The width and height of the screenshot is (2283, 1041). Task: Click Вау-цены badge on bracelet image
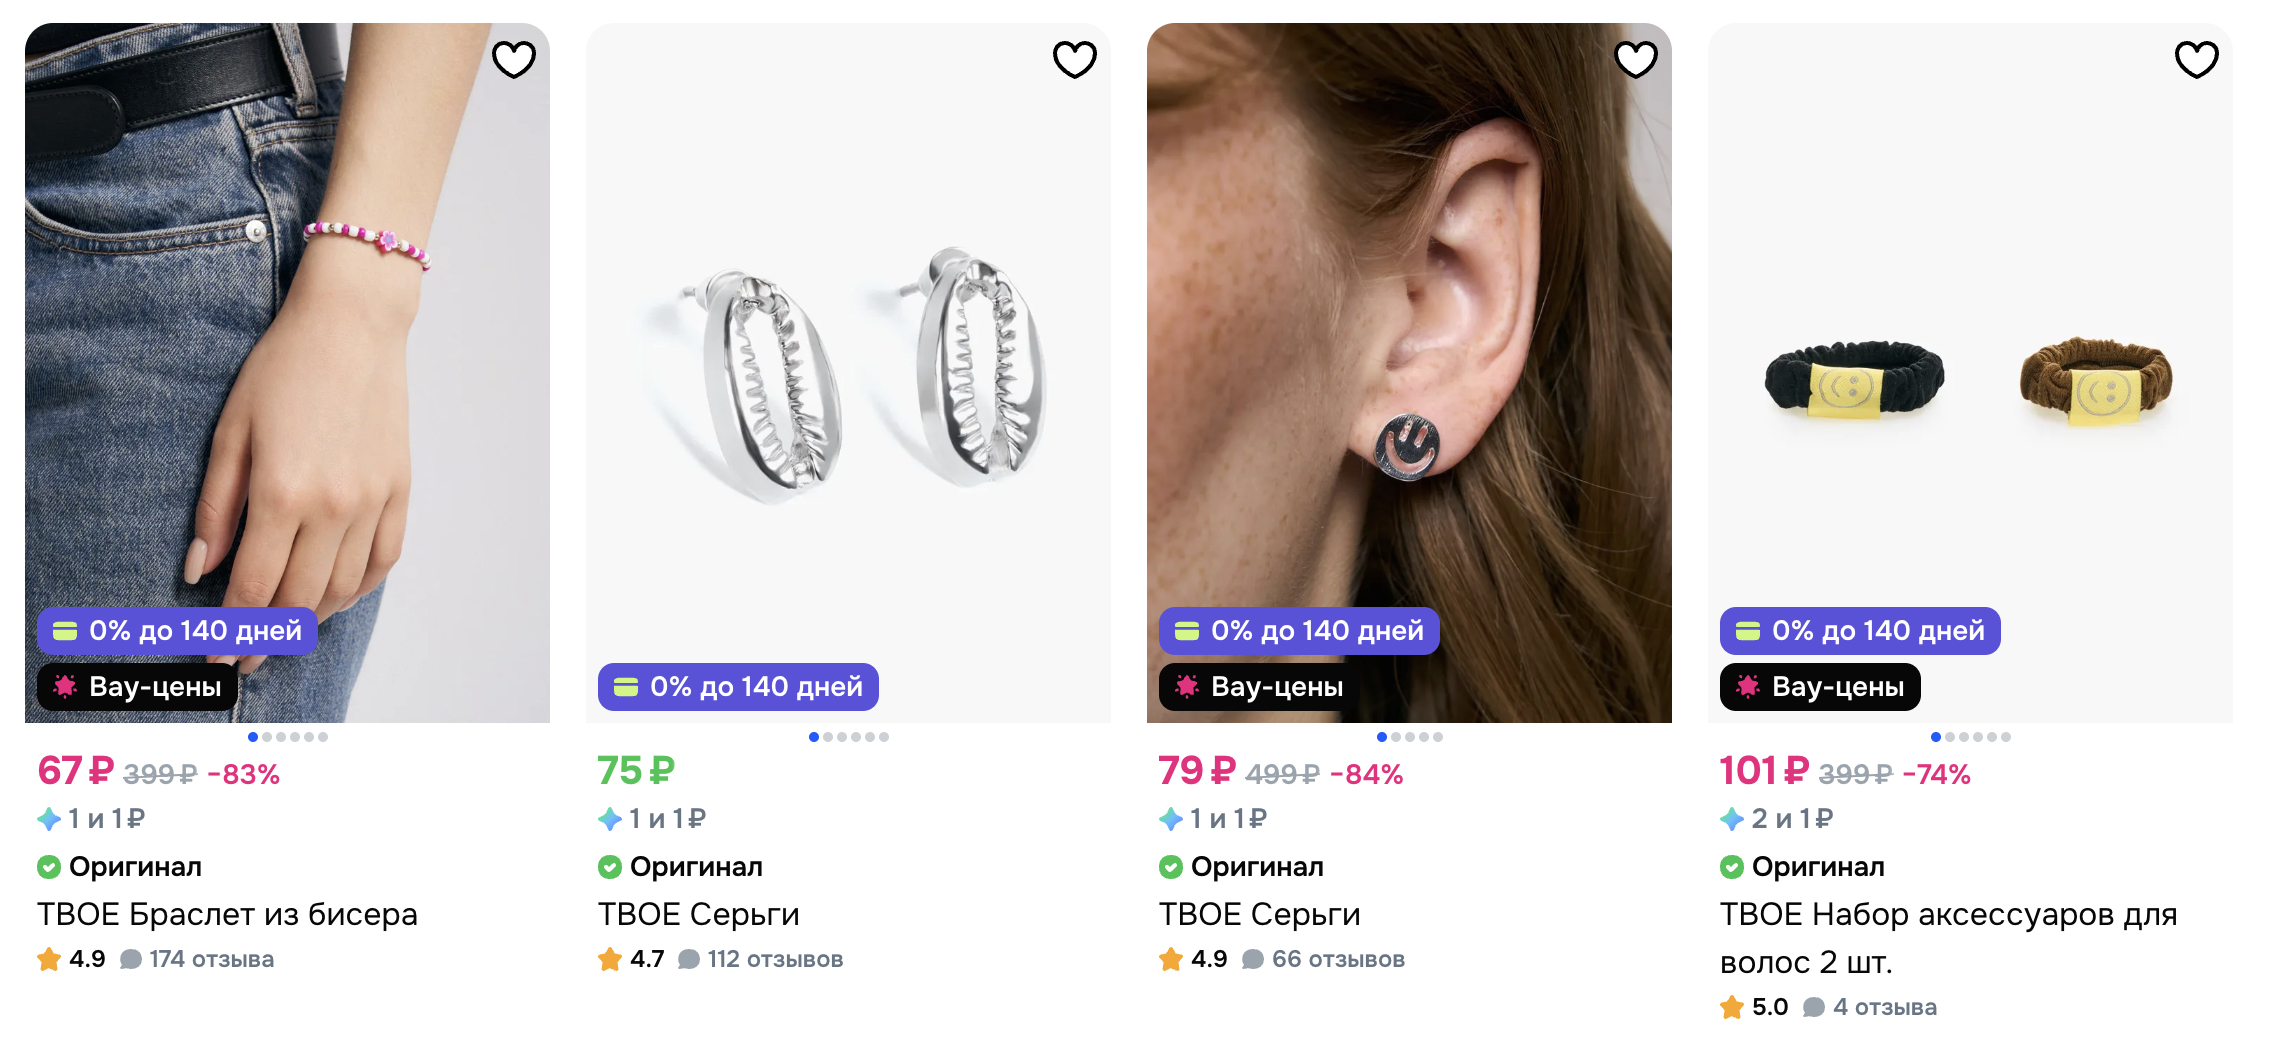pos(138,687)
